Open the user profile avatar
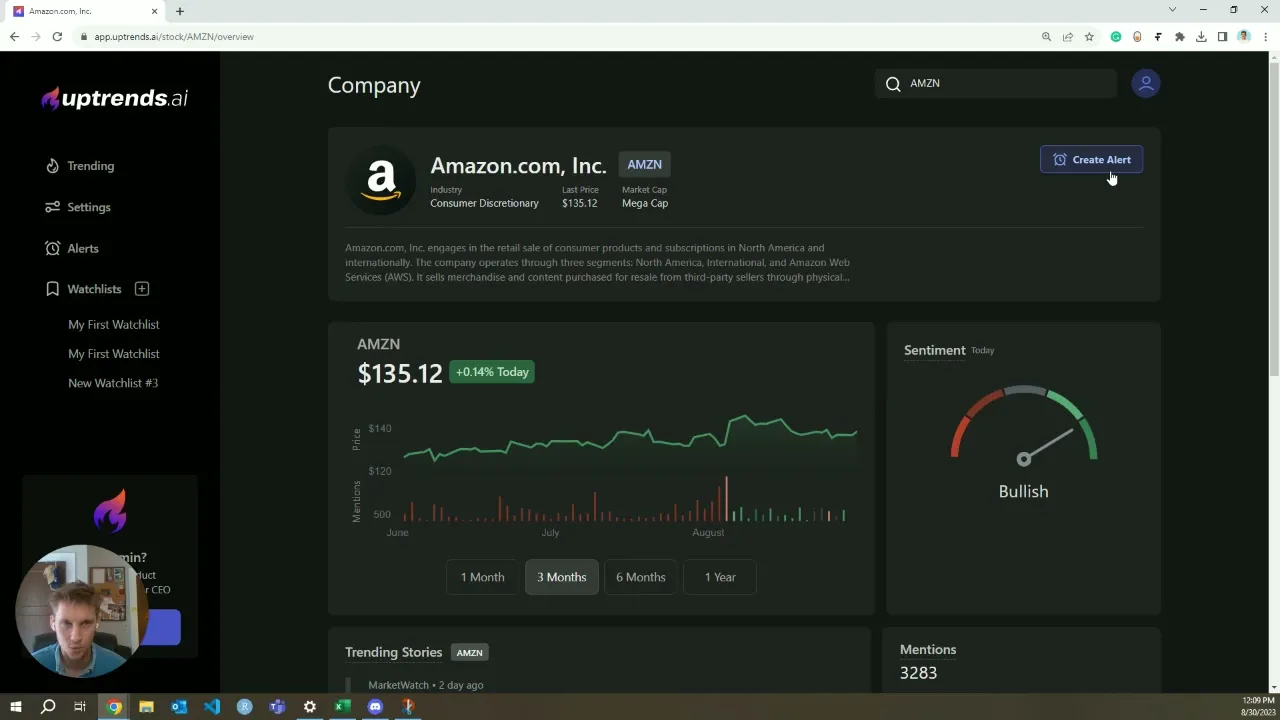The height and width of the screenshot is (720, 1280). click(x=1146, y=84)
